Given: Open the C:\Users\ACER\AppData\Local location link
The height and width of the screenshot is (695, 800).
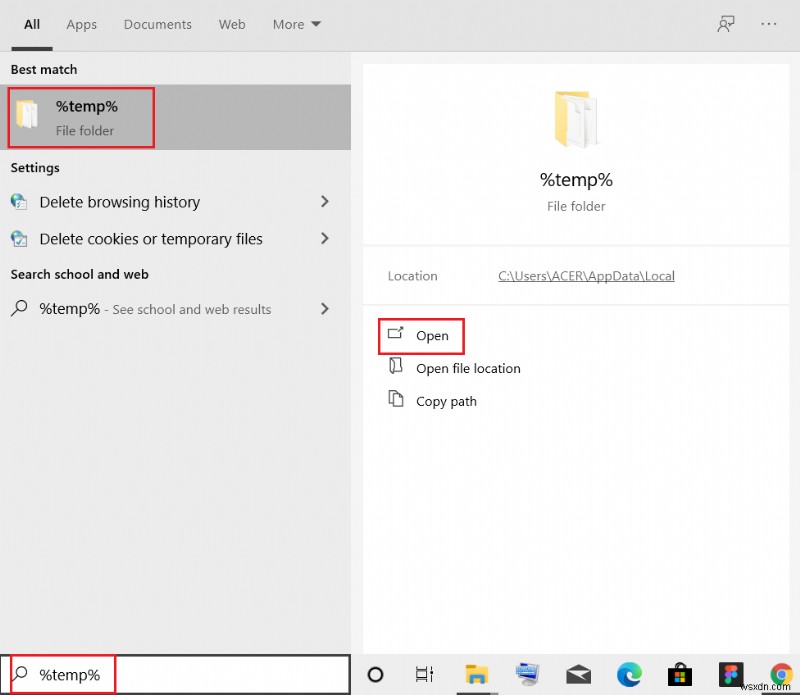Looking at the screenshot, I should coord(586,276).
